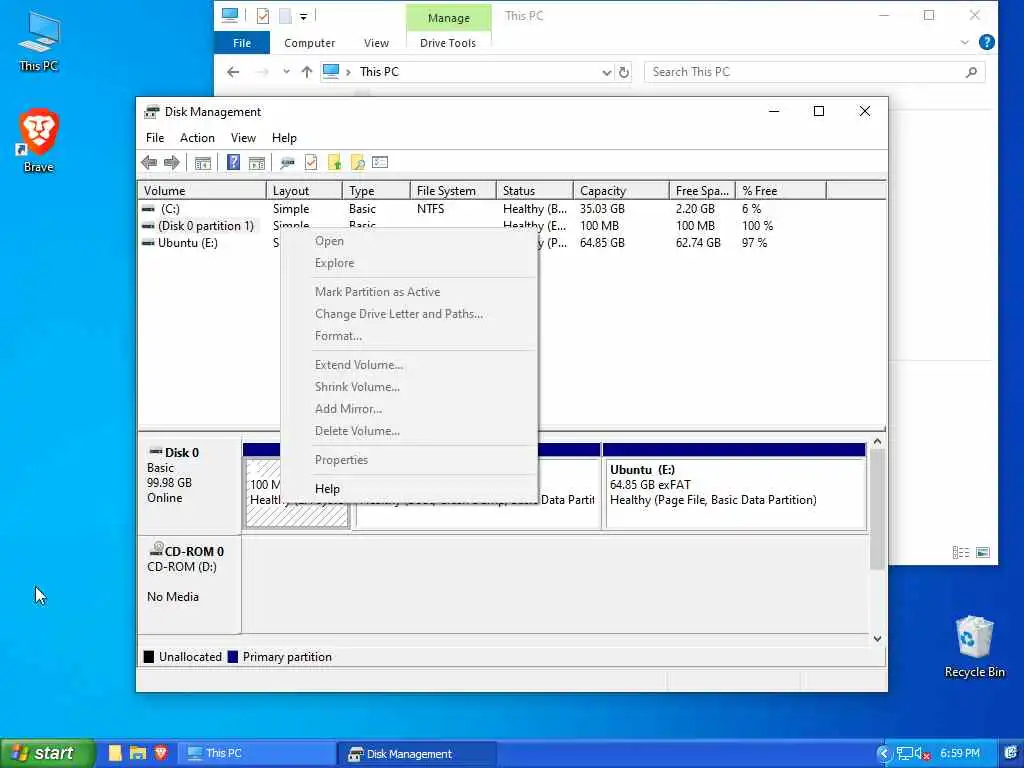Sort by the Capacity column header
Viewport: 1024px width, 768px height.
point(621,191)
